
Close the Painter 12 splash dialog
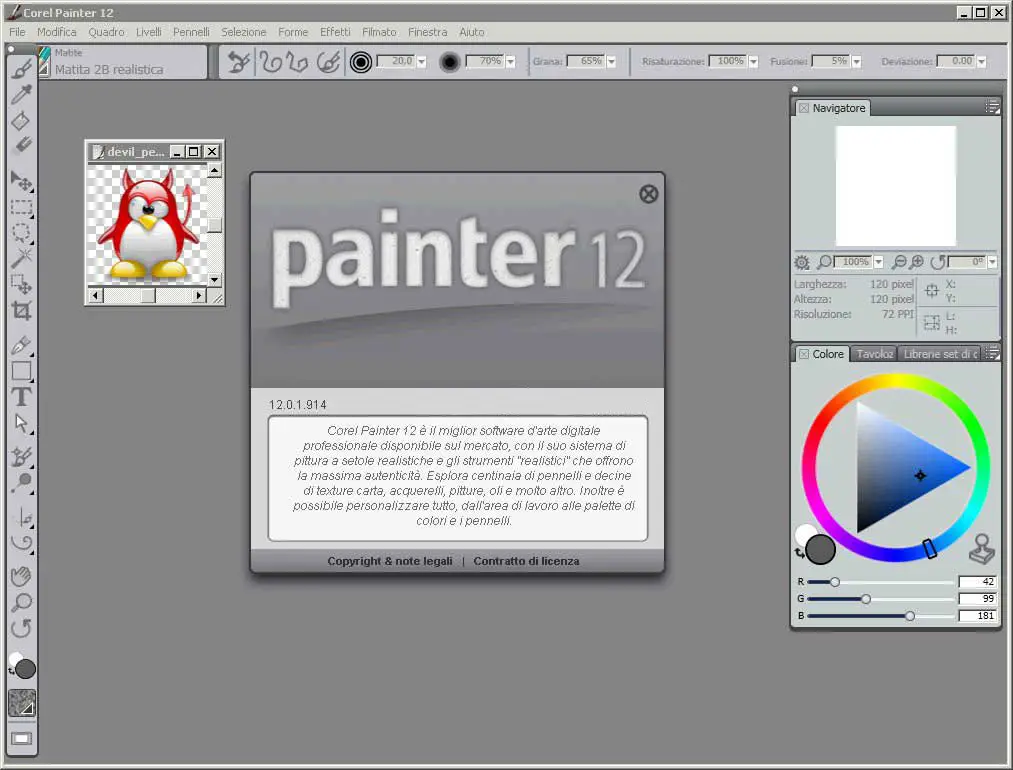(649, 194)
